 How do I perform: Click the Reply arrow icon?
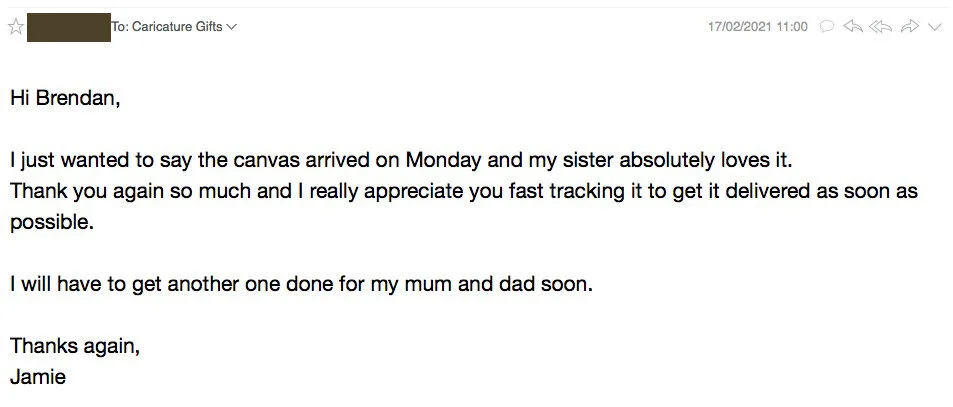click(x=853, y=26)
